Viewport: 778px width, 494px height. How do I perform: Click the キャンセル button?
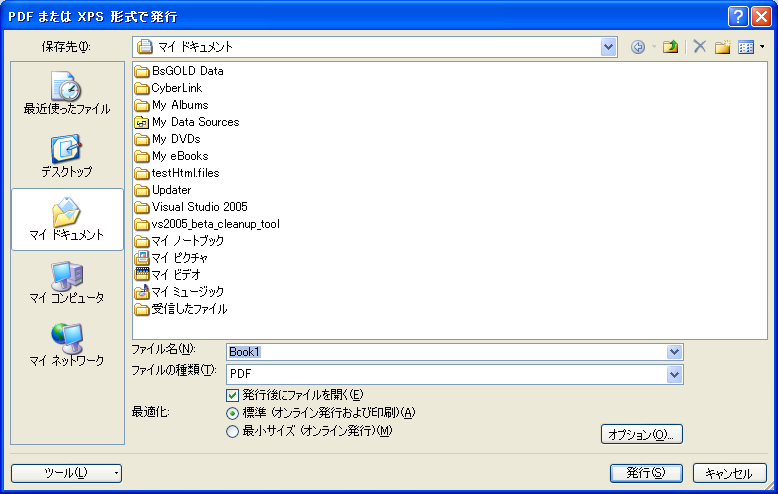click(729, 473)
